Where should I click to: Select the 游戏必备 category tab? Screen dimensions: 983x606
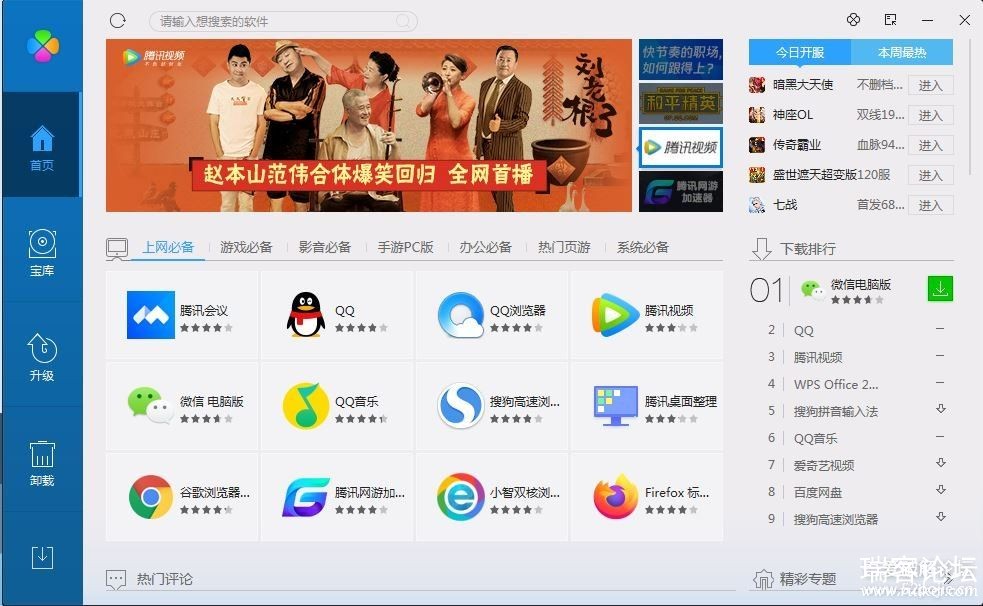pos(246,247)
